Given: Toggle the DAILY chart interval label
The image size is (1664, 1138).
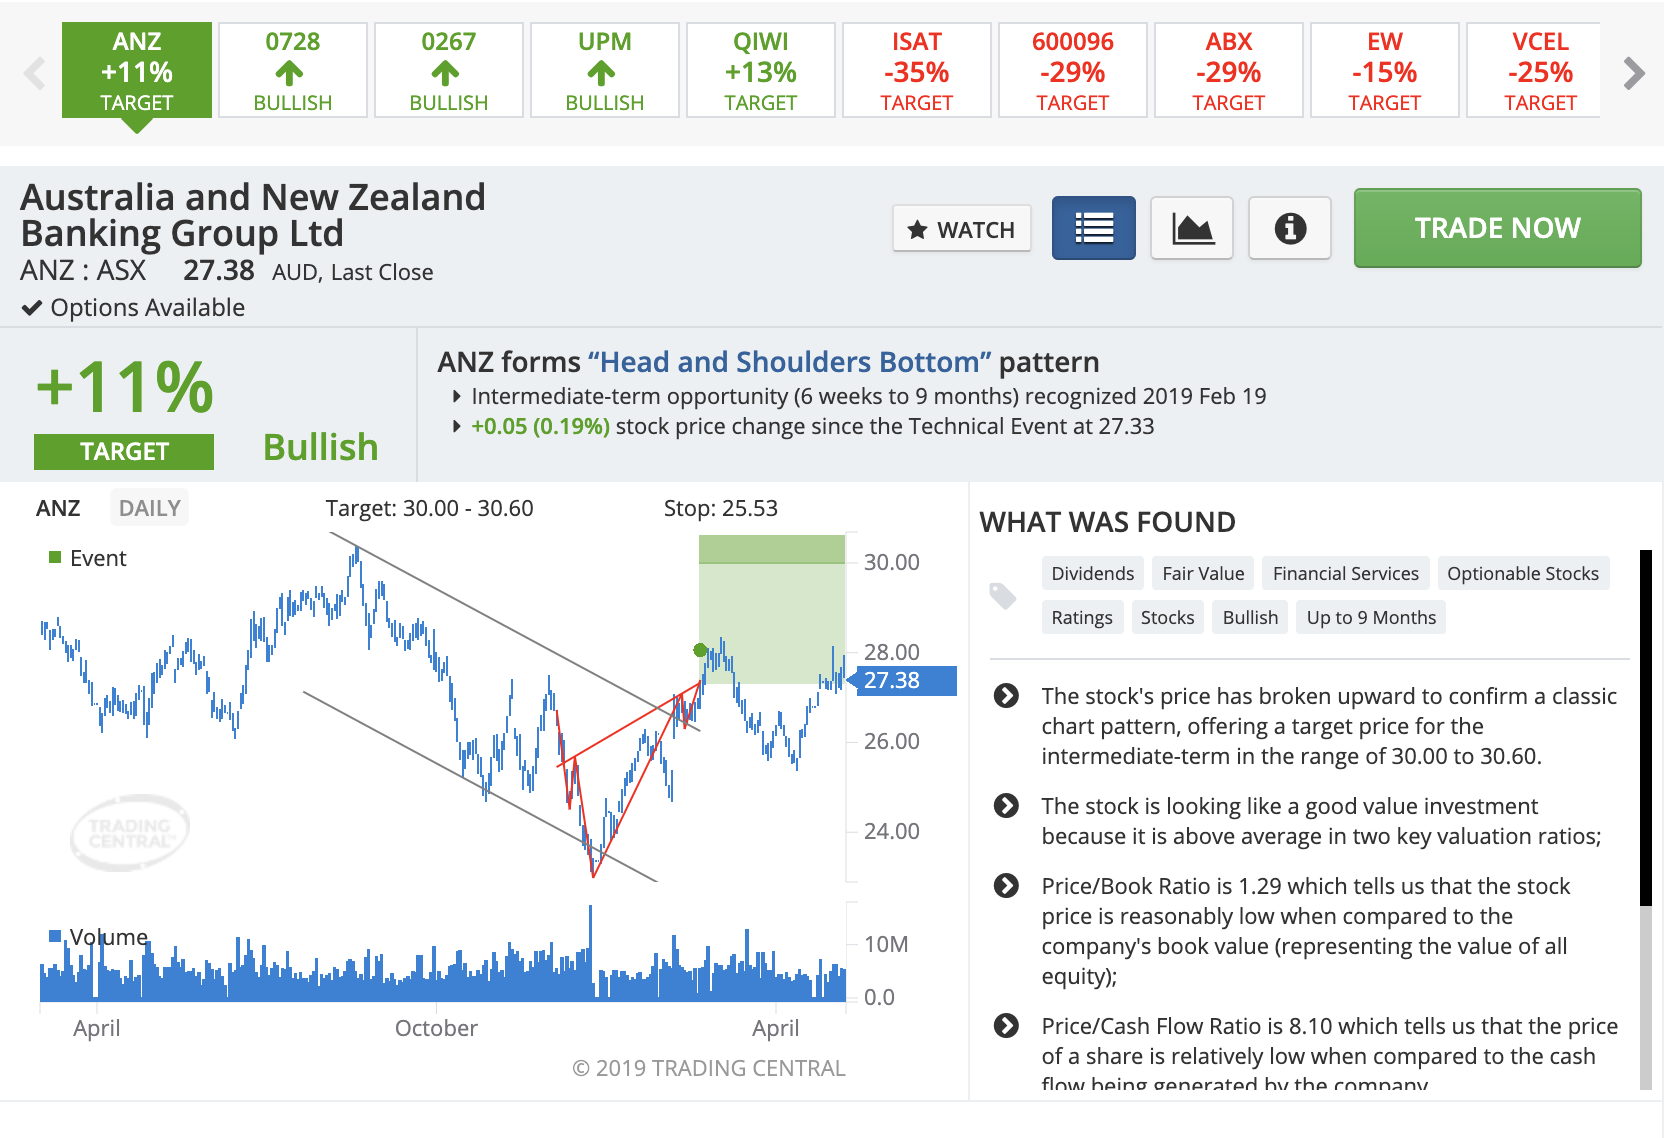Looking at the screenshot, I should click(150, 508).
